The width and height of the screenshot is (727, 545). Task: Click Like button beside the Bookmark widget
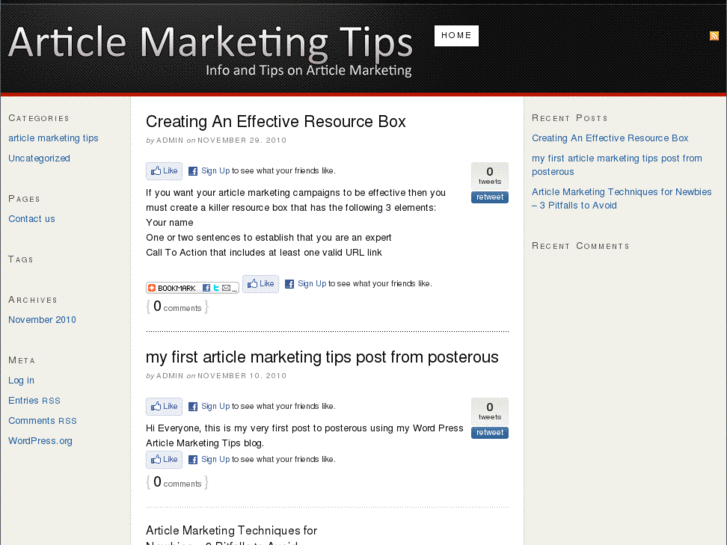pos(261,284)
